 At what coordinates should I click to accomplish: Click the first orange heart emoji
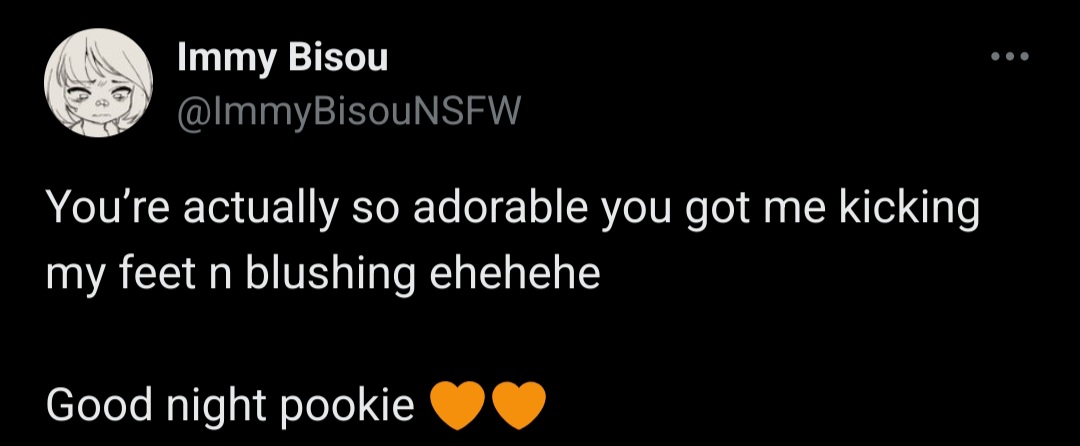(x=457, y=406)
